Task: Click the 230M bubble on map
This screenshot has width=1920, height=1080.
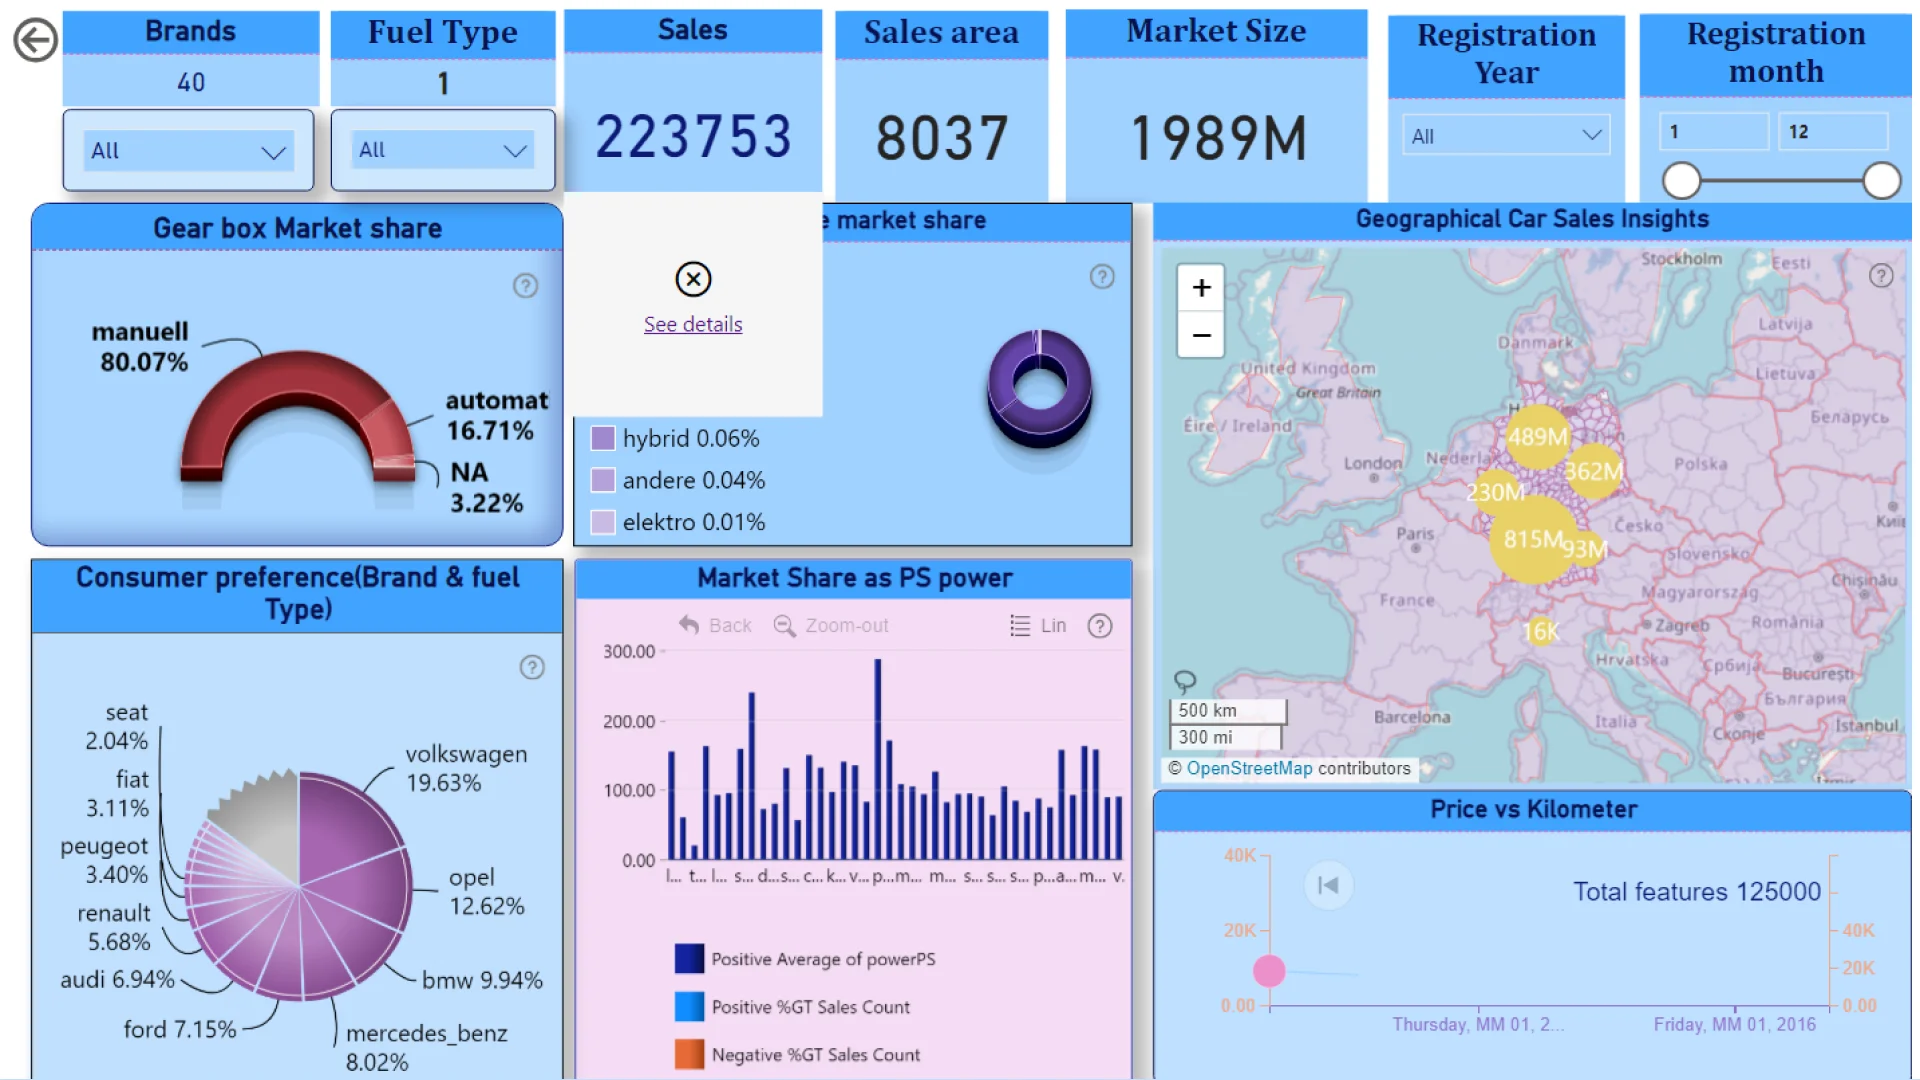Action: [1495, 492]
